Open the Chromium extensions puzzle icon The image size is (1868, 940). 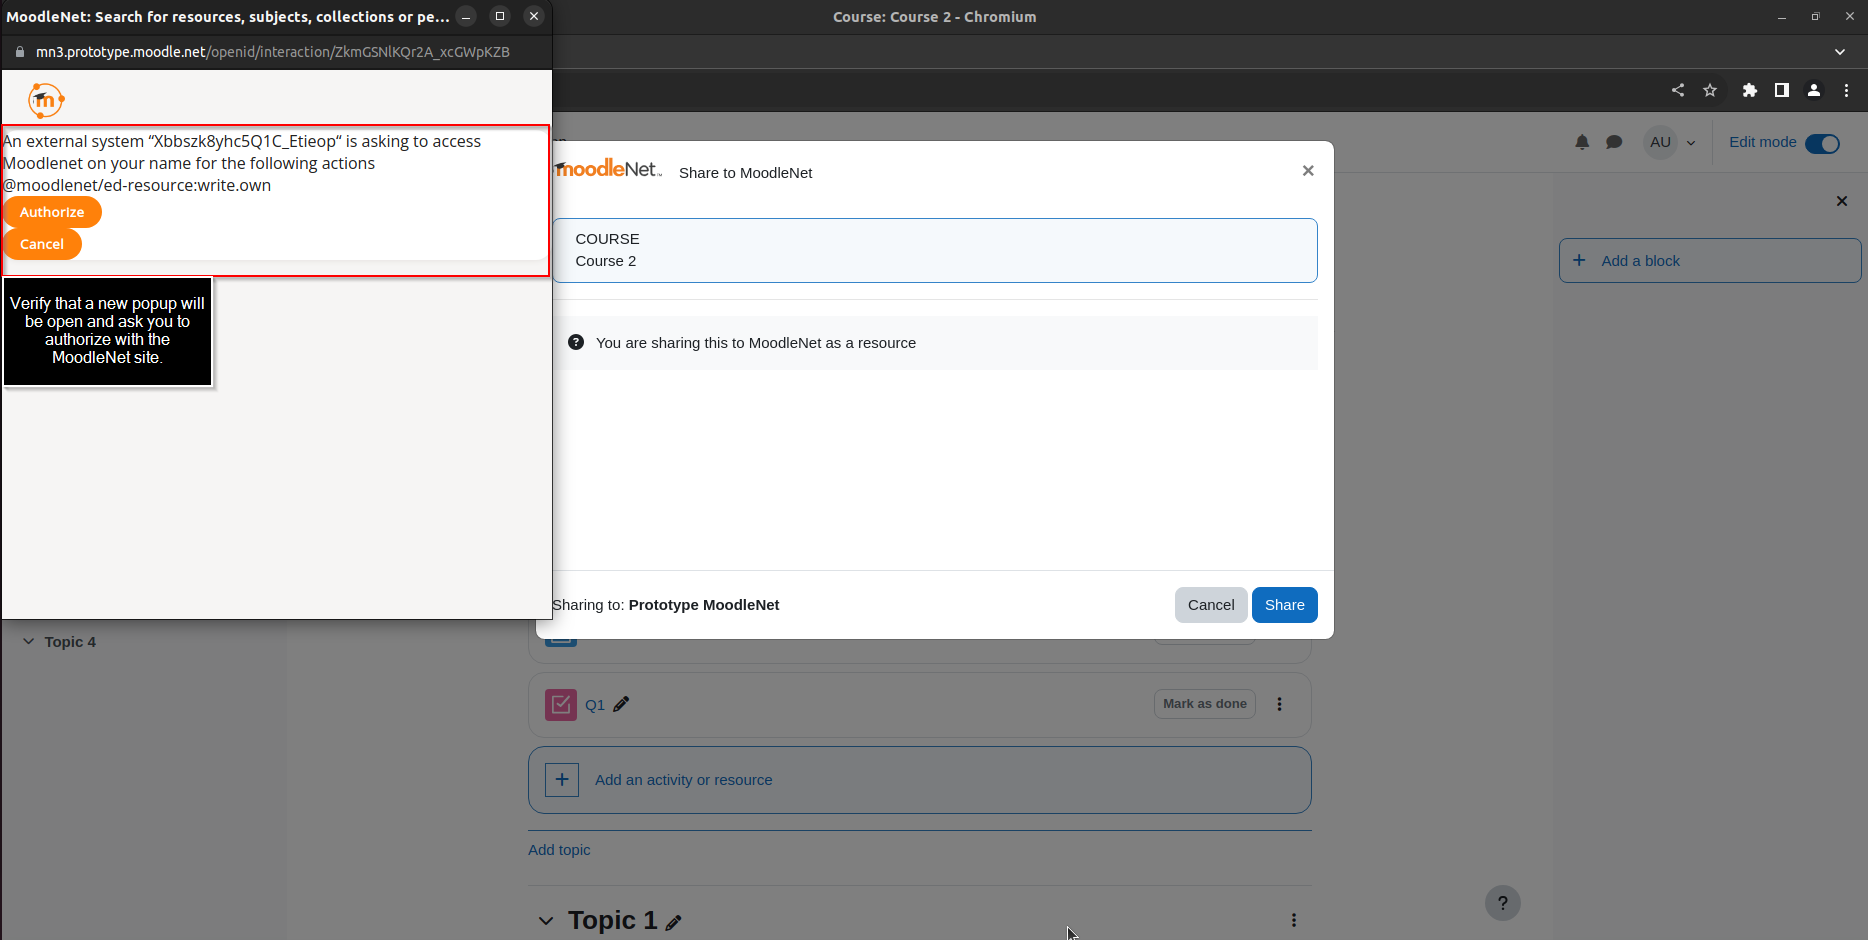click(1750, 90)
